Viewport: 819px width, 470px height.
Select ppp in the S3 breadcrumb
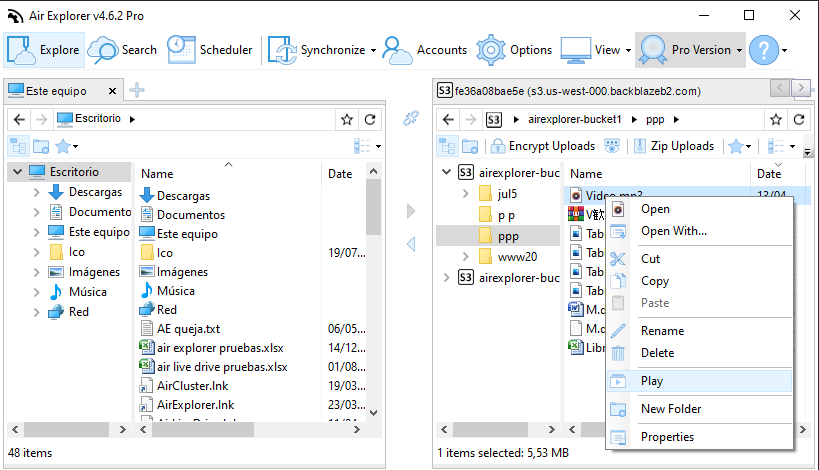(655, 120)
